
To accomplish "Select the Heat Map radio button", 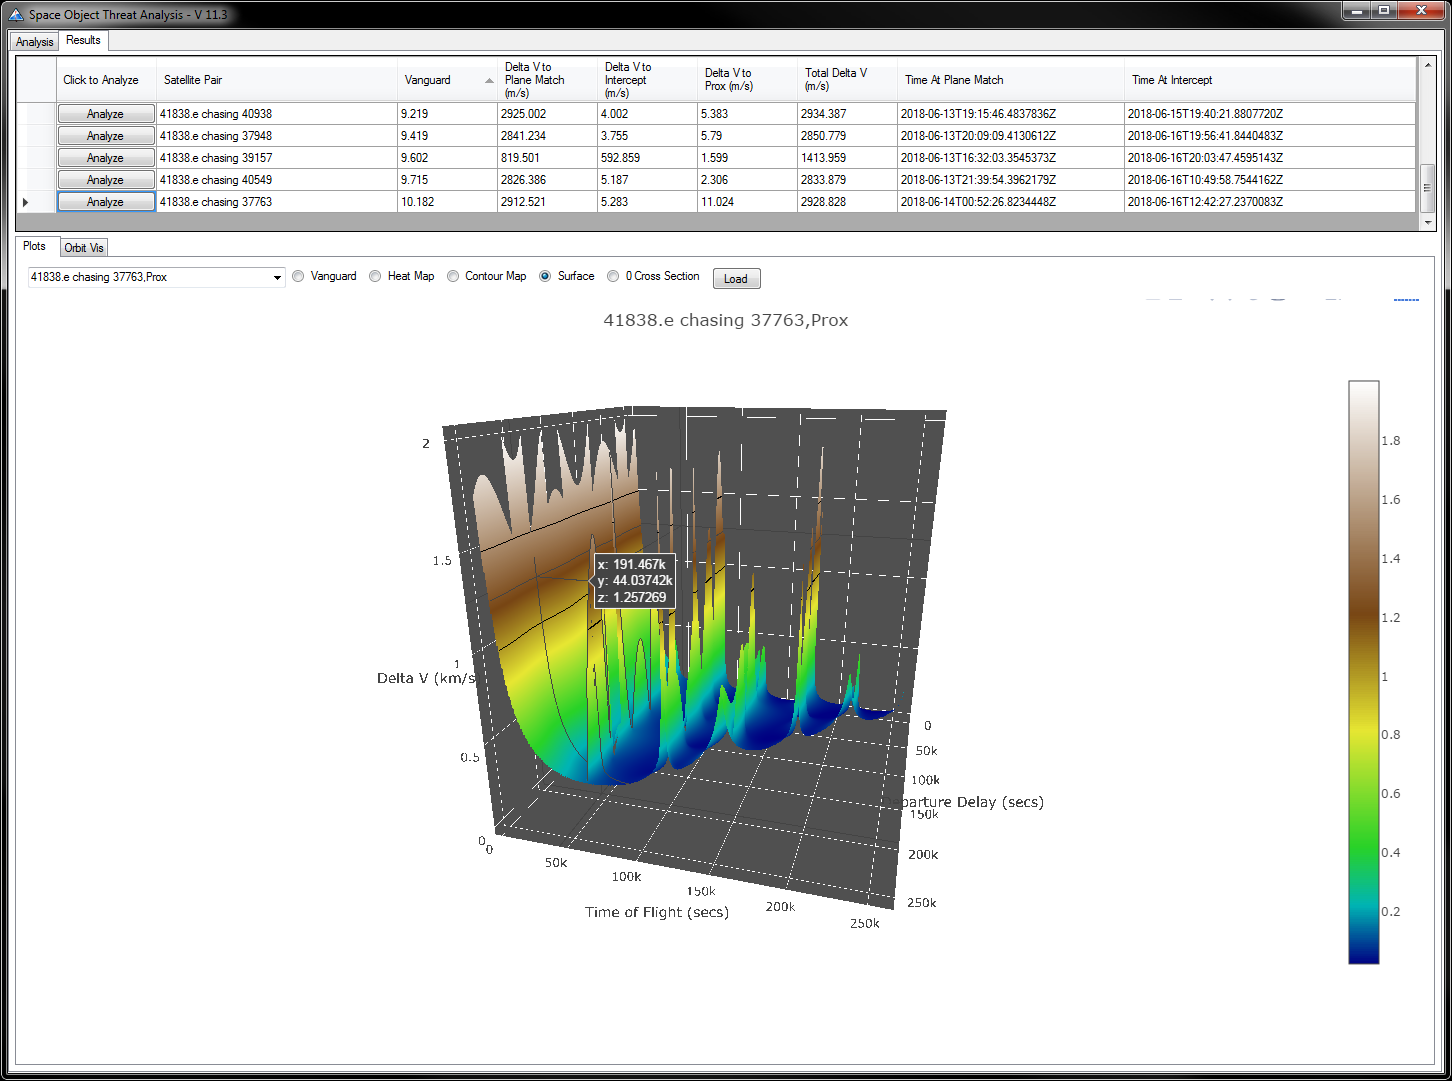I will [375, 277].
